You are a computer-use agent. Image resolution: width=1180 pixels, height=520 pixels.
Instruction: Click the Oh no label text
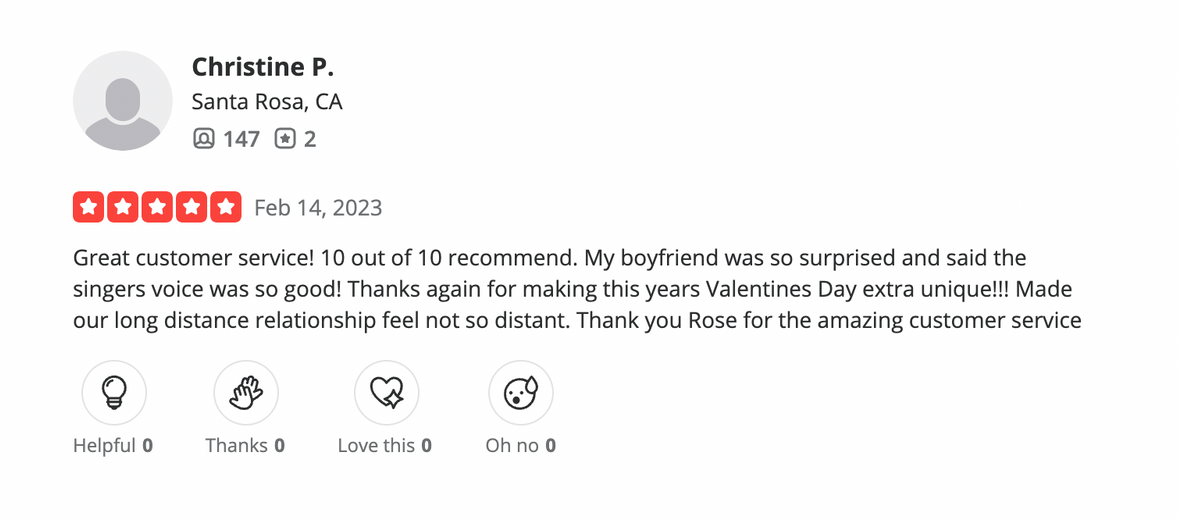pyautogui.click(x=512, y=445)
